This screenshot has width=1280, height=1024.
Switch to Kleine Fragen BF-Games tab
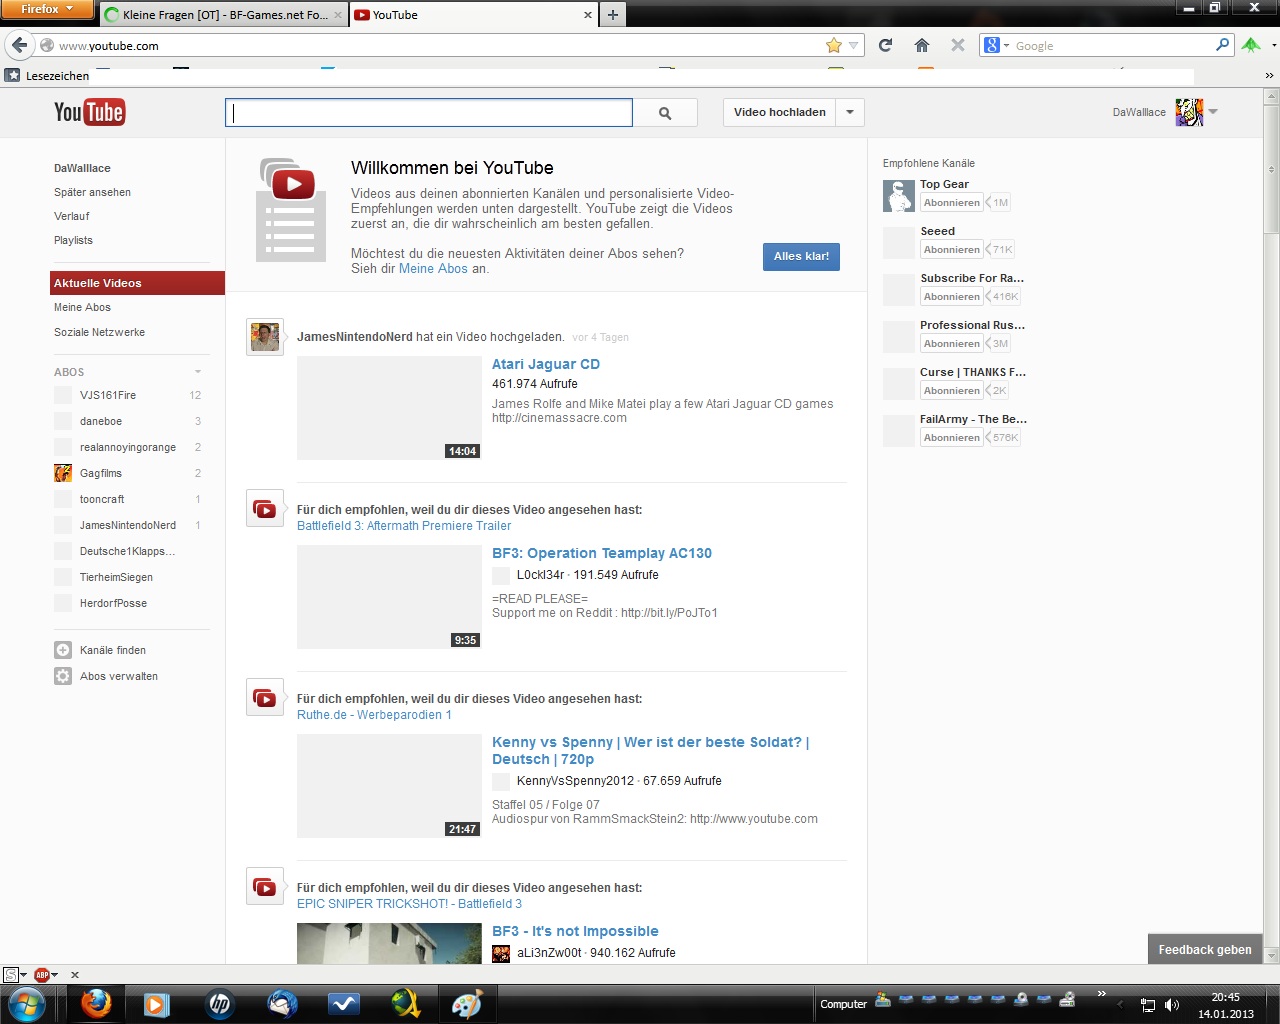tap(224, 15)
